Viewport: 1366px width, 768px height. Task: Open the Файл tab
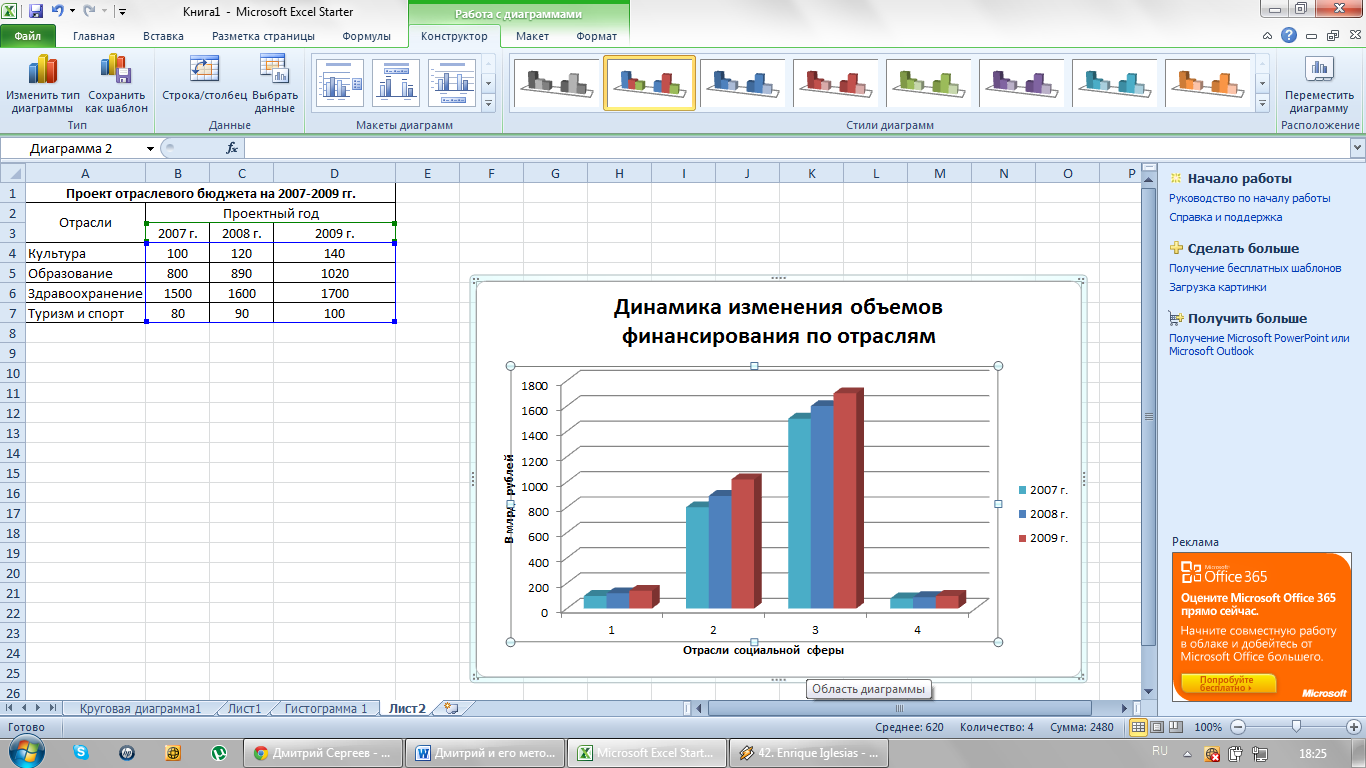(27, 36)
